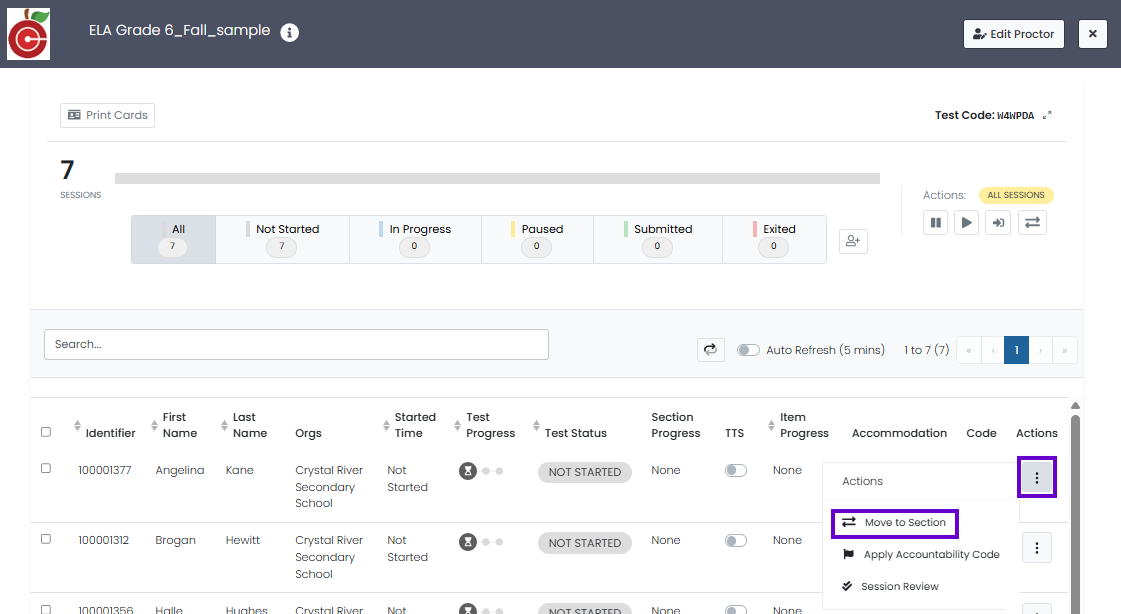
Task: Click the three-dot actions menu for Angelina Kane
Action: point(1037,477)
